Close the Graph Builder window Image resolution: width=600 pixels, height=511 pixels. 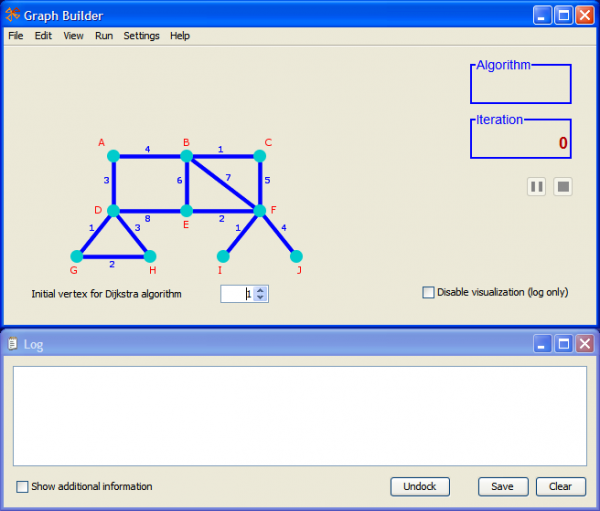pyautogui.click(x=585, y=16)
